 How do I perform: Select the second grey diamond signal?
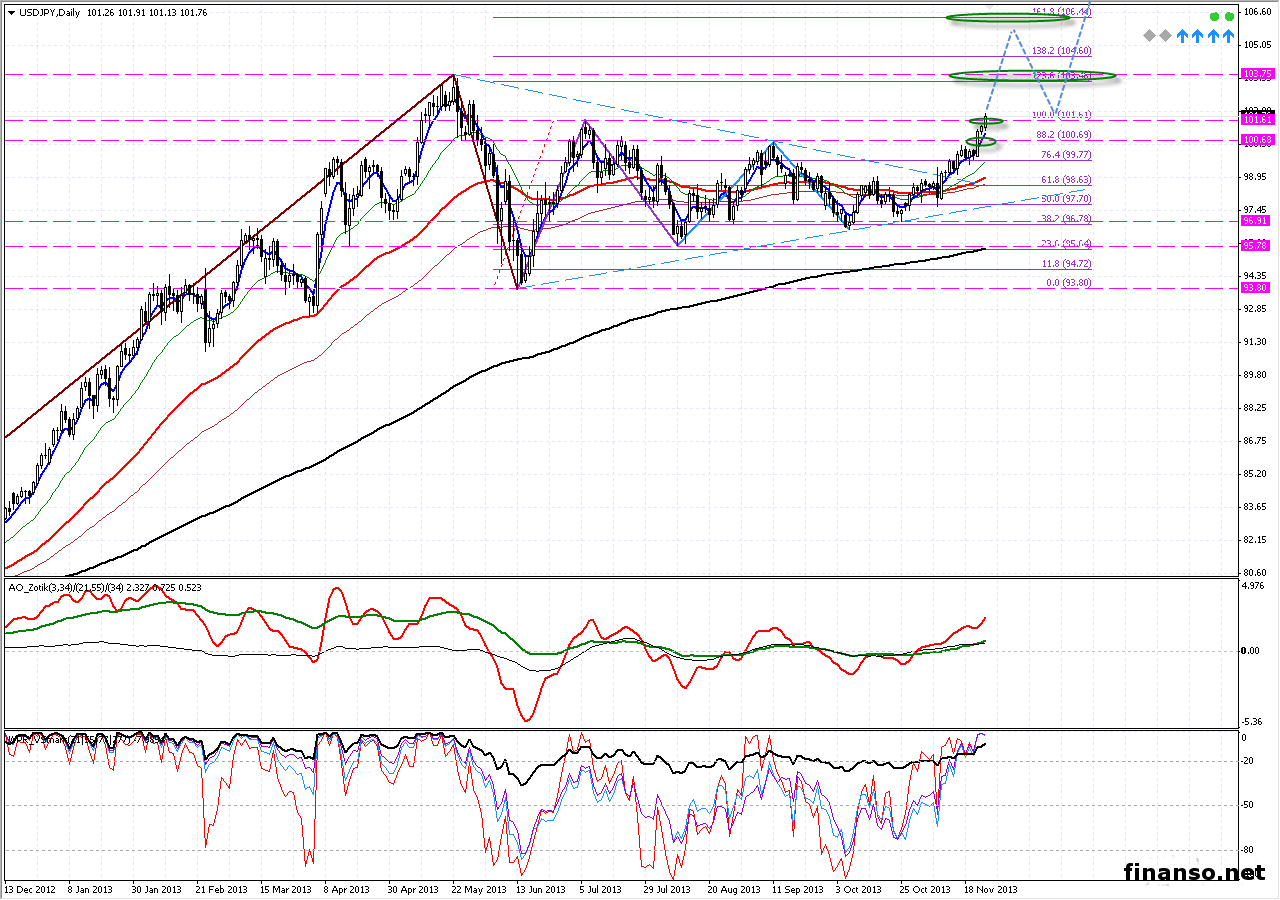coord(1166,35)
